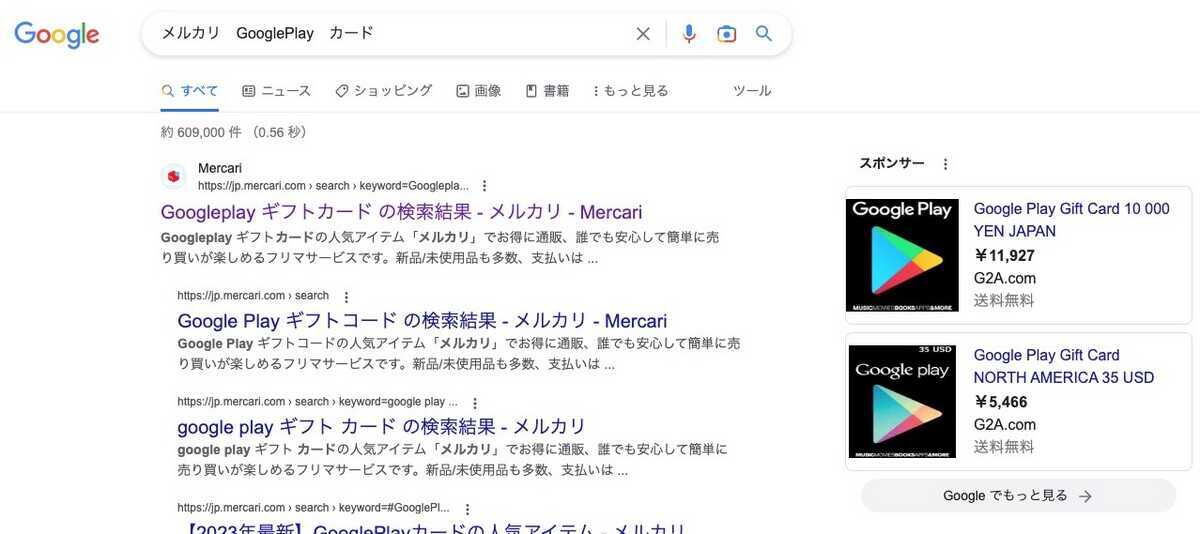Open Google Play ギフトコード の検索結果 link
Viewport: 1200px width, 534px height.
[x=422, y=321]
